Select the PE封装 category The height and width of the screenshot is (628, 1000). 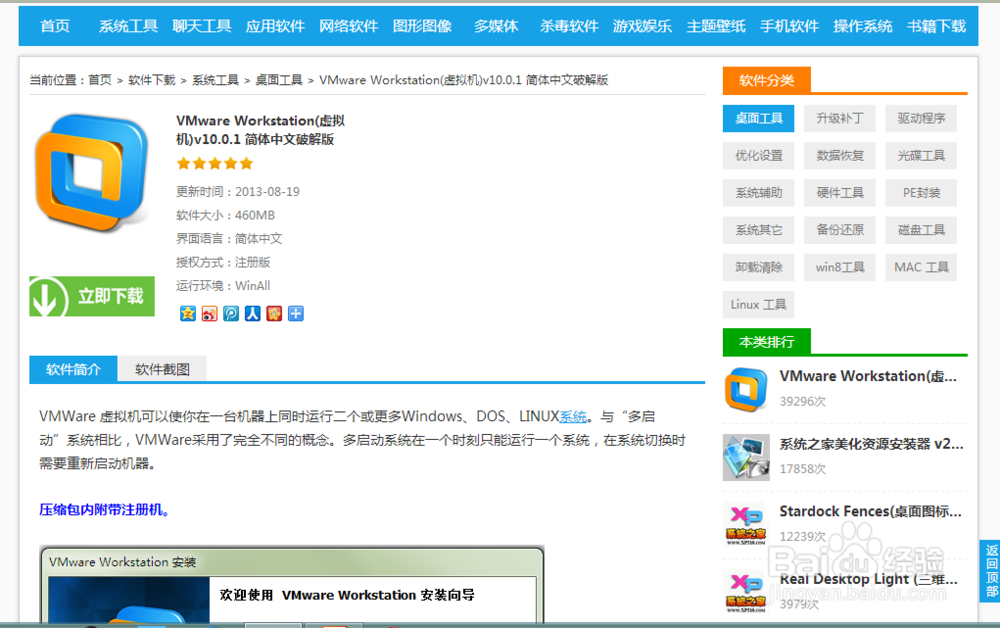[x=921, y=193]
